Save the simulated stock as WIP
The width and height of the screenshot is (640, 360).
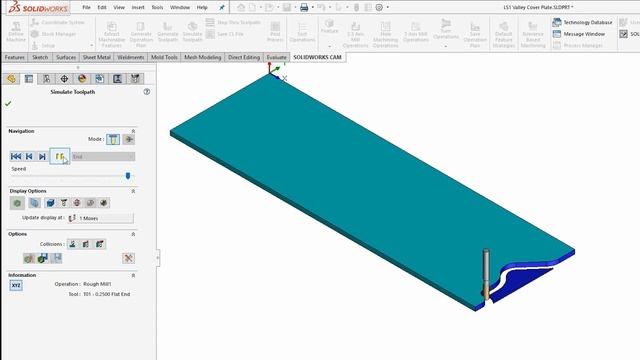click(x=42, y=258)
